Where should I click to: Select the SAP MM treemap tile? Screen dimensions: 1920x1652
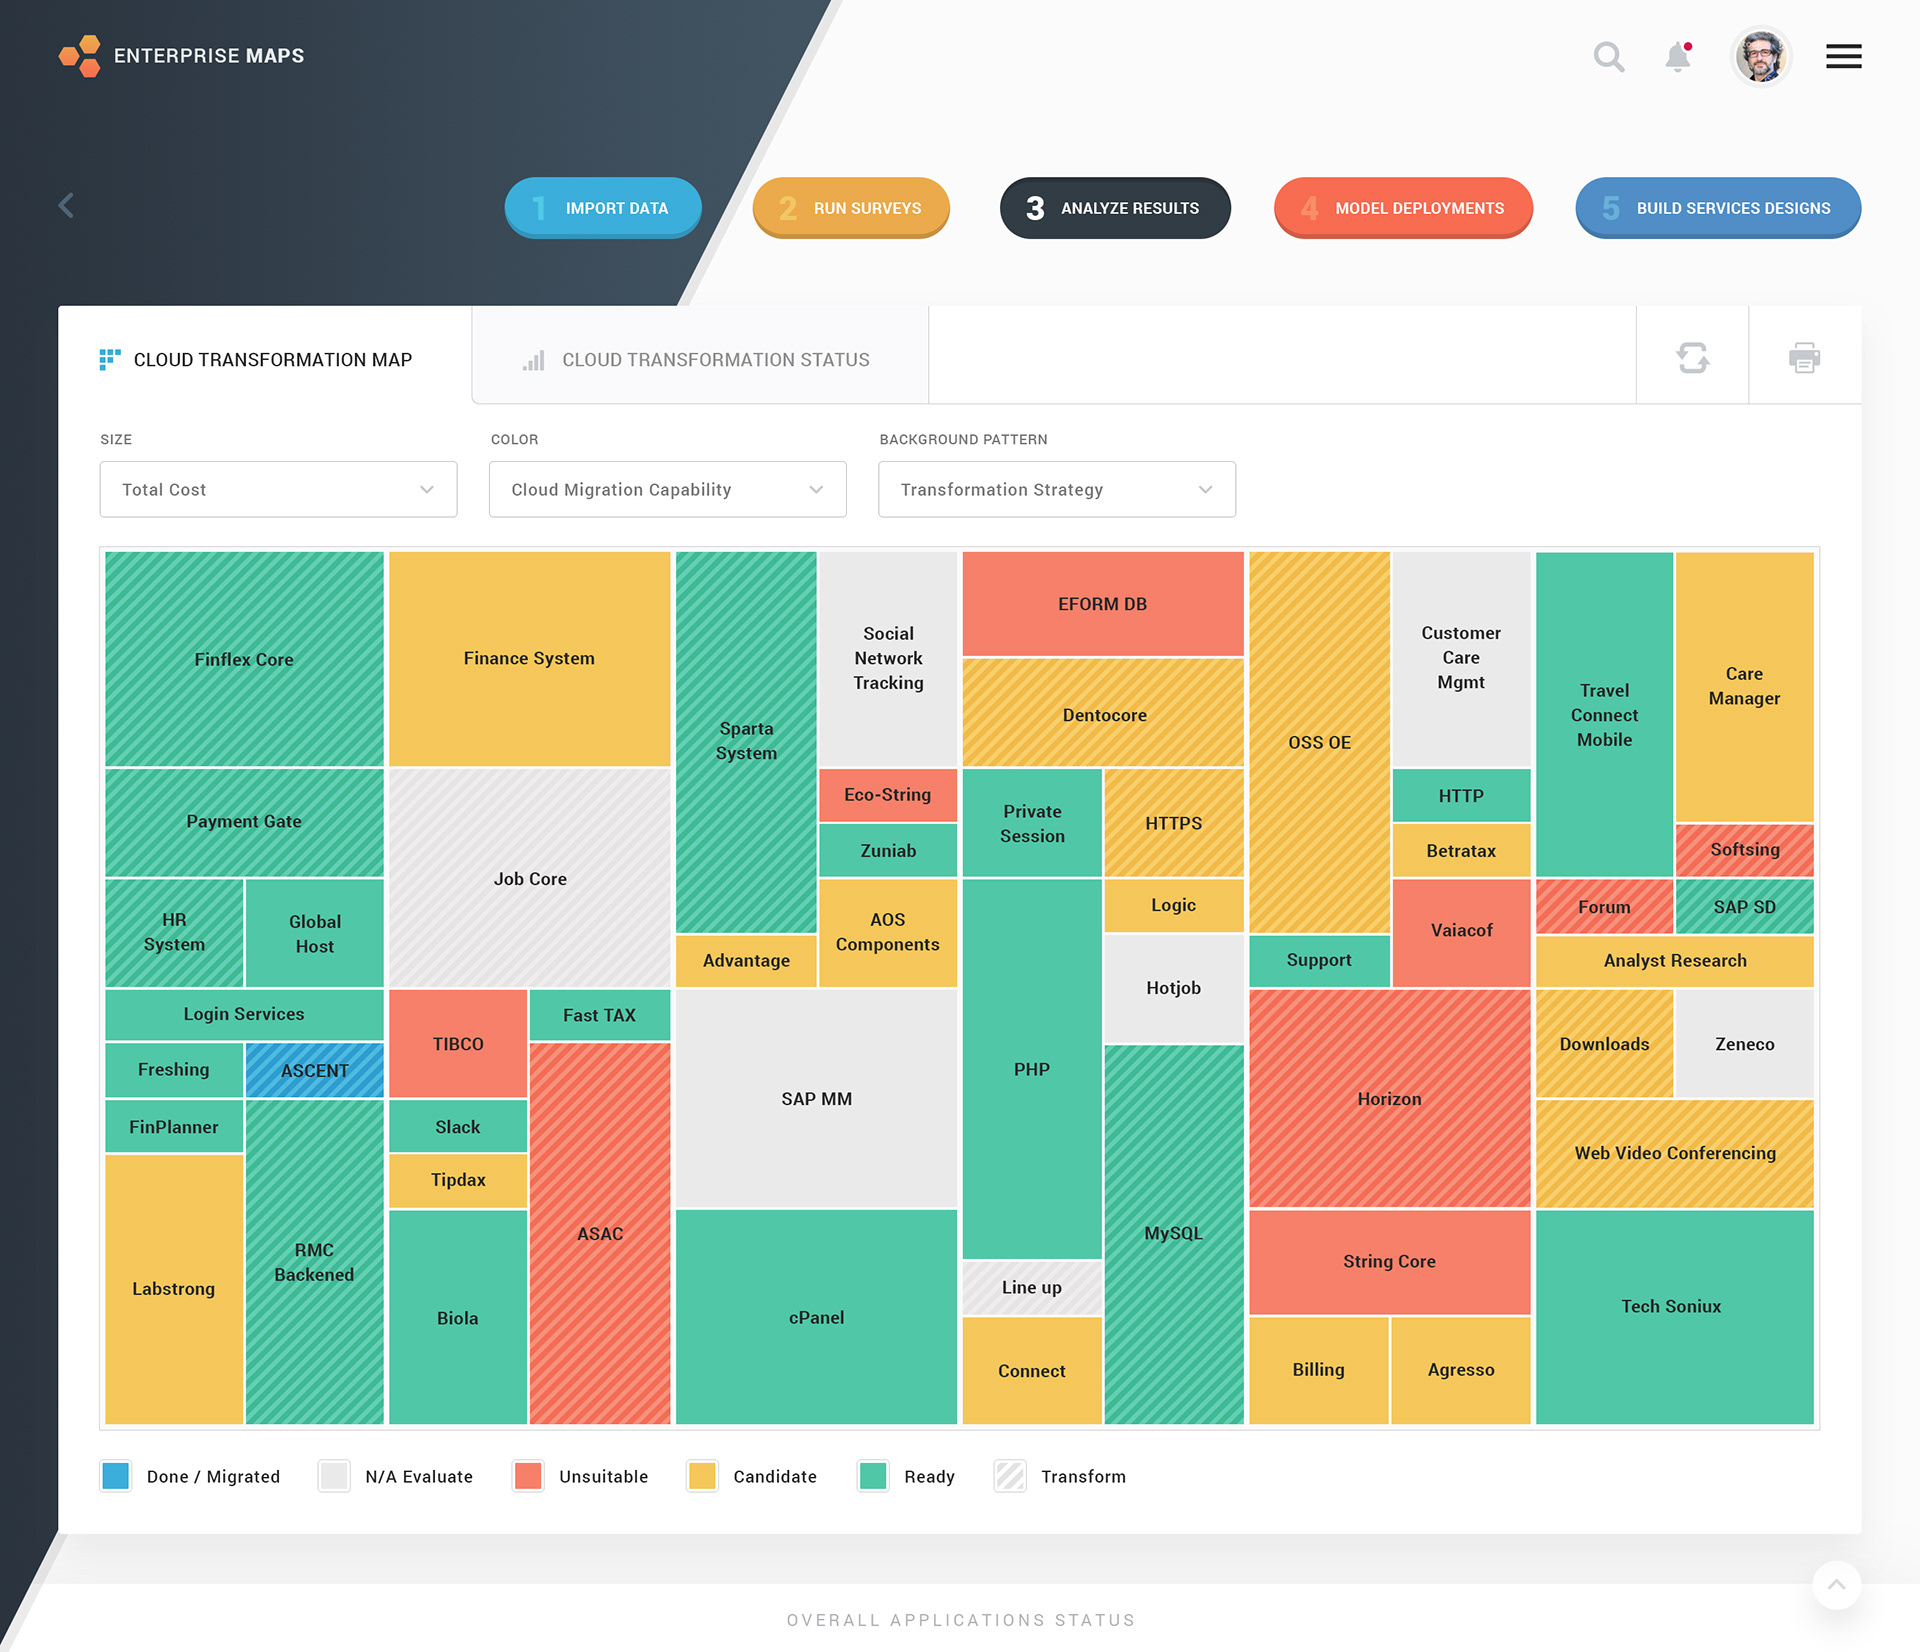point(816,1098)
